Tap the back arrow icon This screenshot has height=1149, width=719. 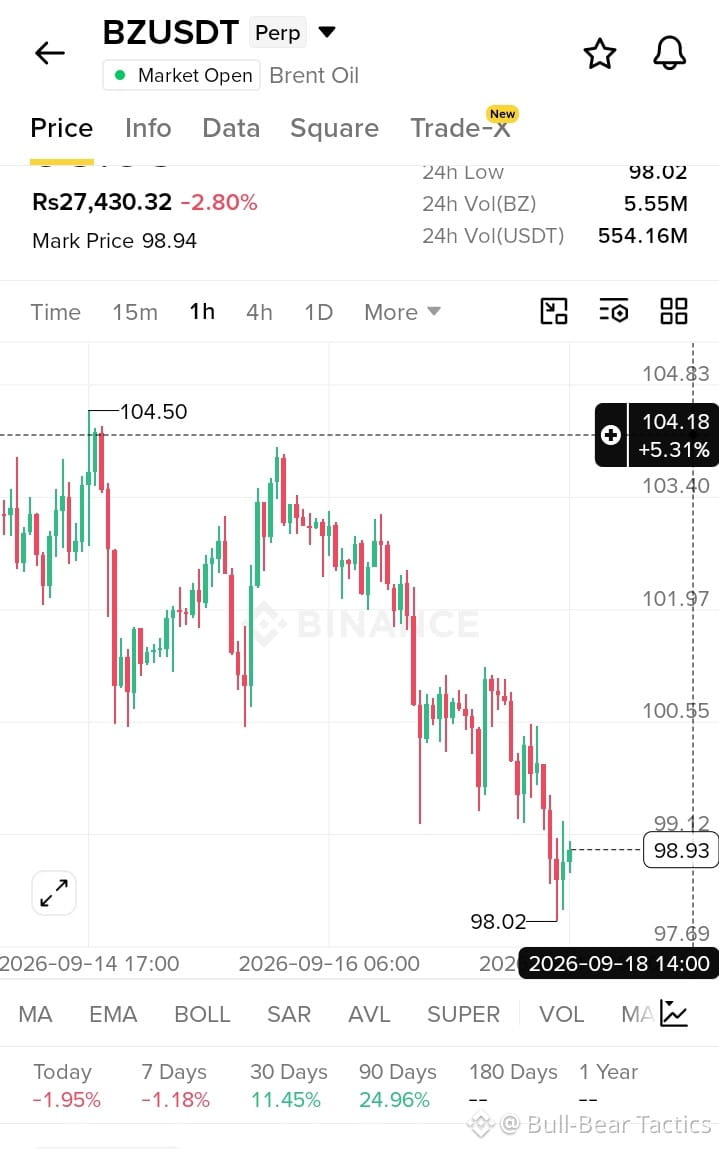click(50, 53)
